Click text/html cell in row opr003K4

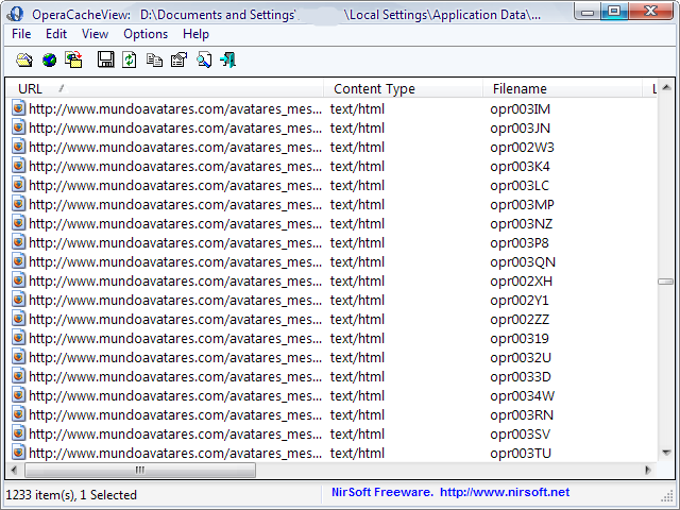[x=357, y=166]
